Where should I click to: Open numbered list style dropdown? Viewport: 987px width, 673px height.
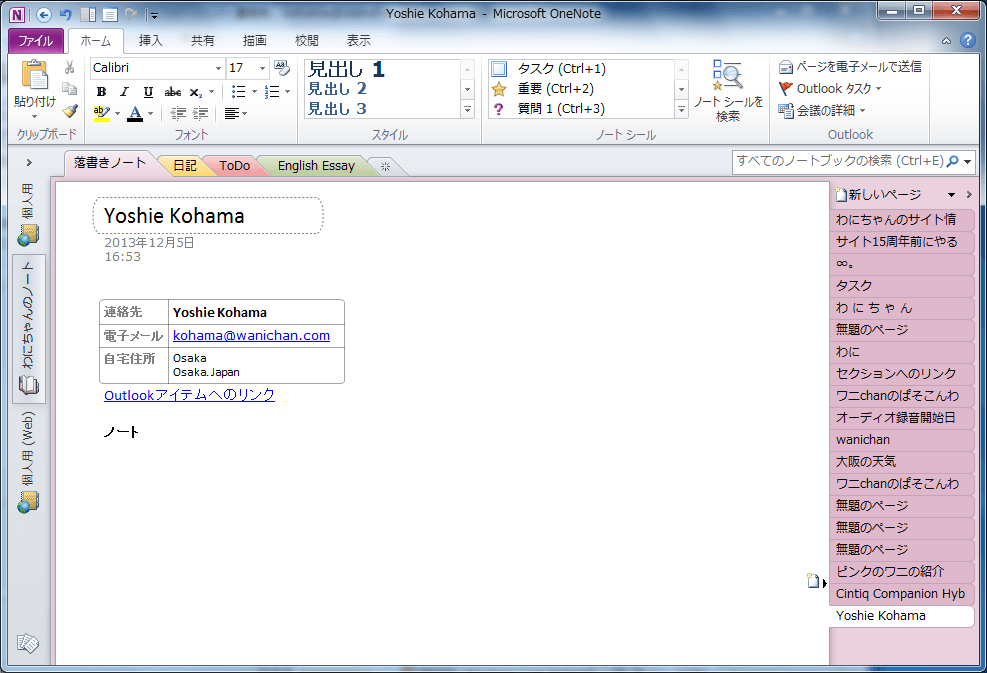[288, 92]
